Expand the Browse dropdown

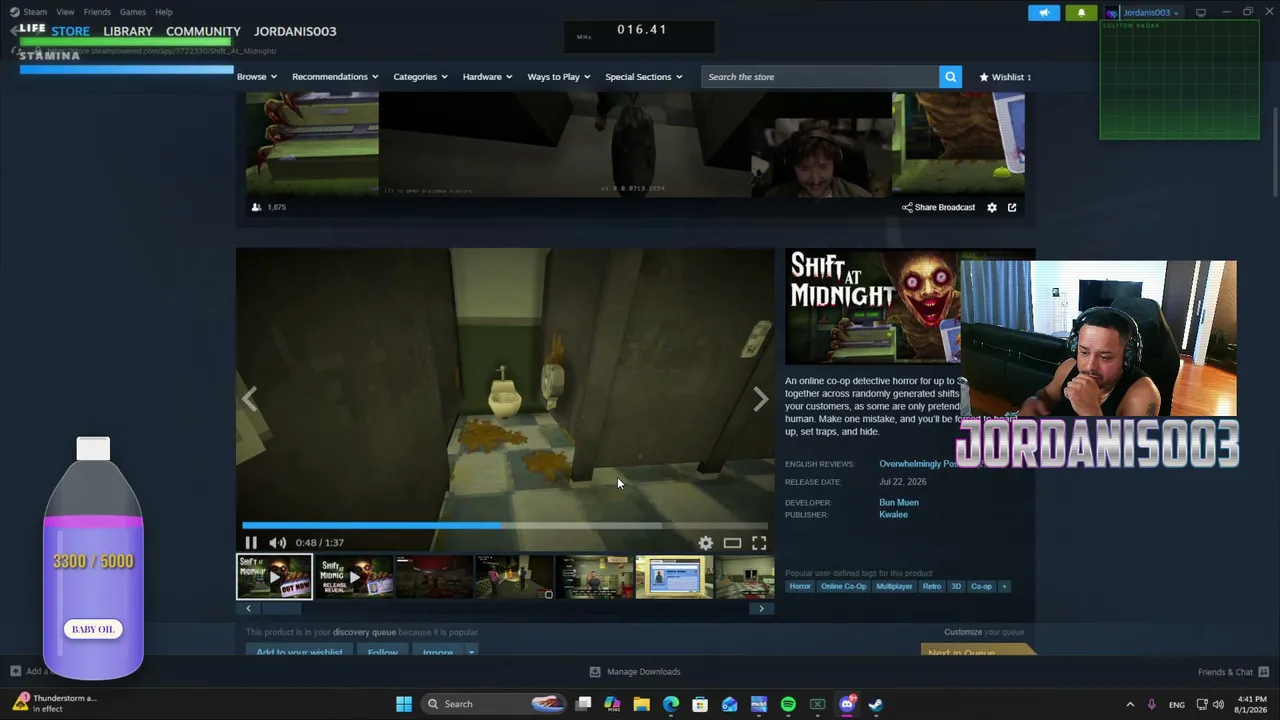point(256,77)
